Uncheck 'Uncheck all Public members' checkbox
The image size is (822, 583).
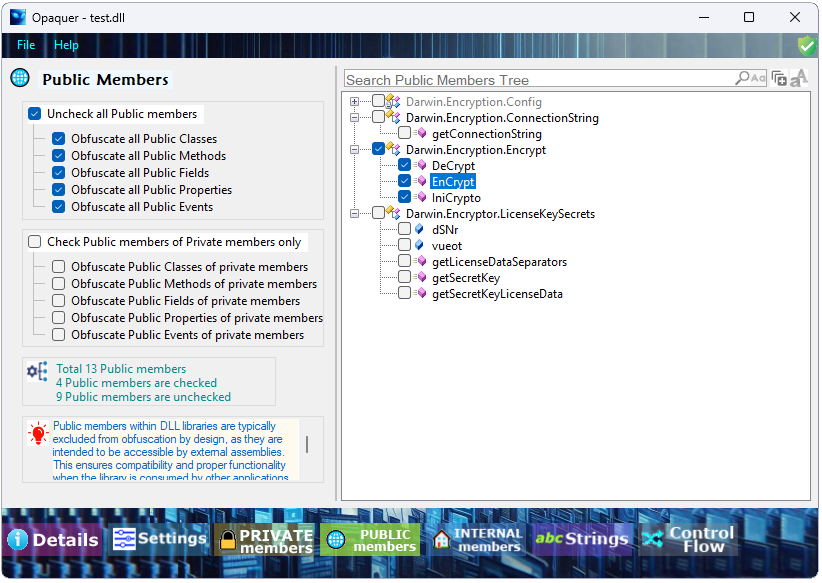35,114
